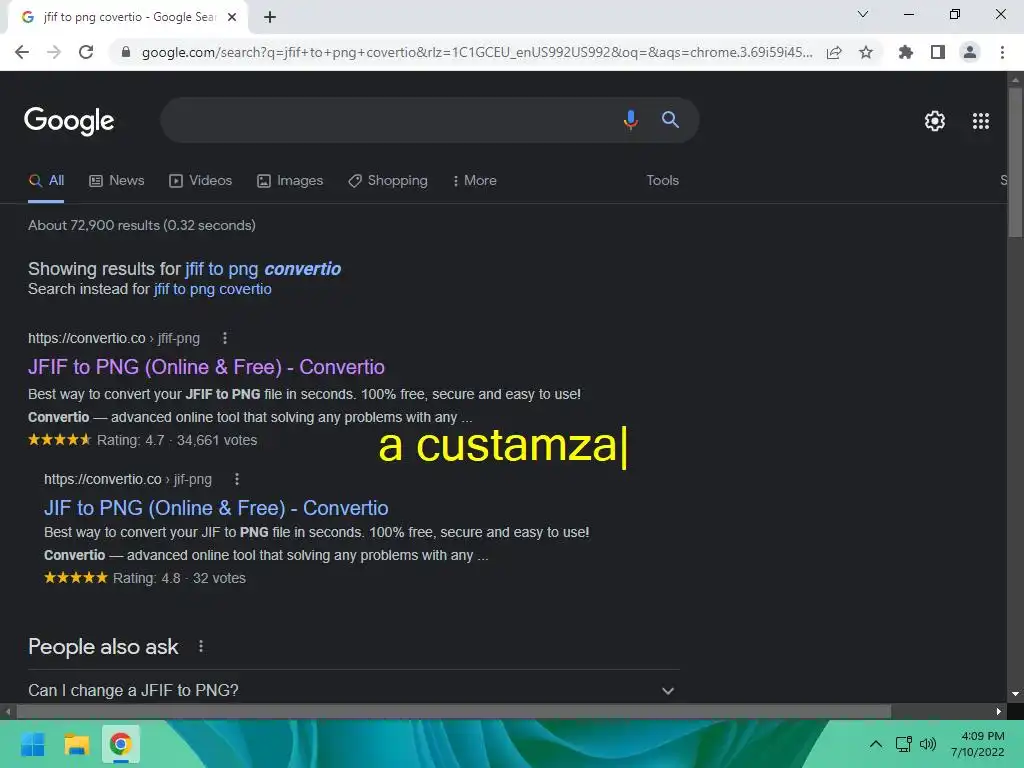Switch to Shopping results tab
Viewport: 1024px width, 768px height.
click(x=388, y=181)
